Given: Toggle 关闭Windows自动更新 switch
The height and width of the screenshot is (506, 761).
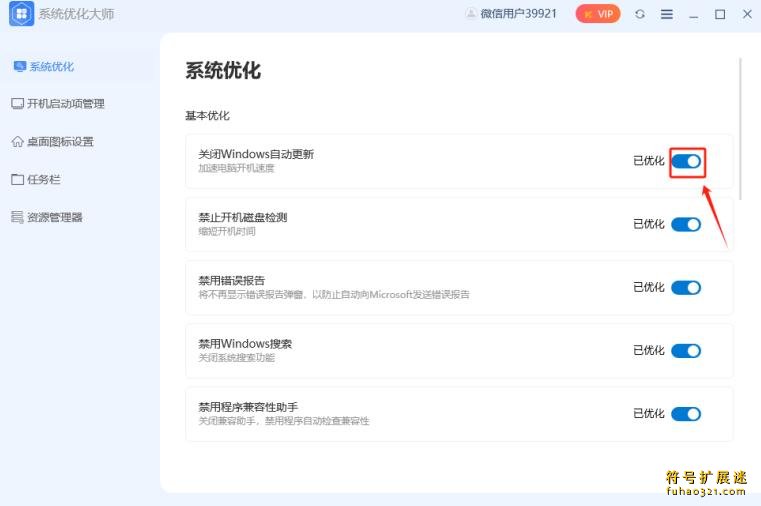Looking at the screenshot, I should 686,162.
